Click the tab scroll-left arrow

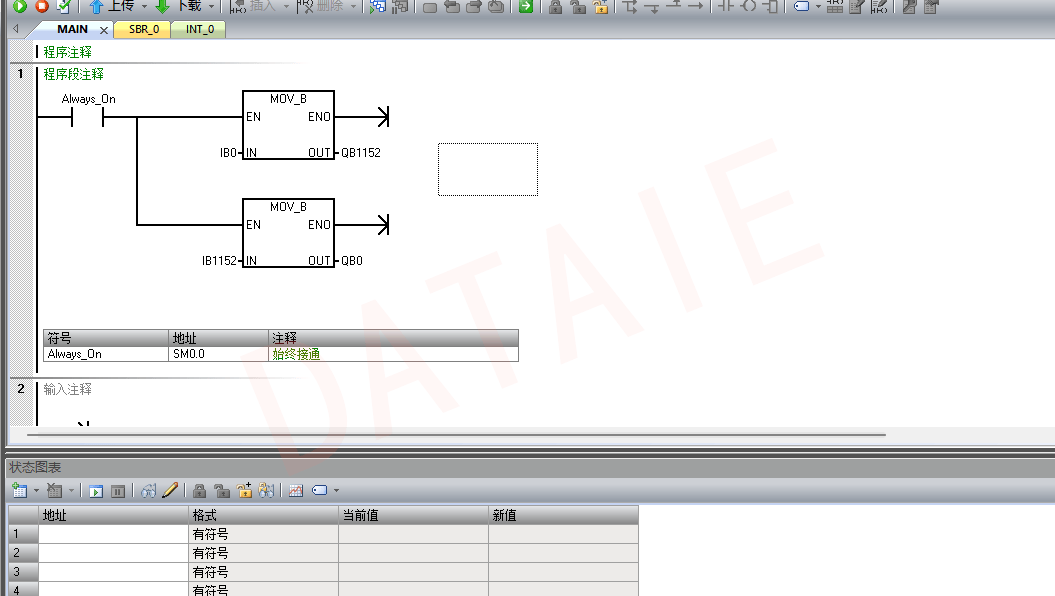[x=16, y=29]
